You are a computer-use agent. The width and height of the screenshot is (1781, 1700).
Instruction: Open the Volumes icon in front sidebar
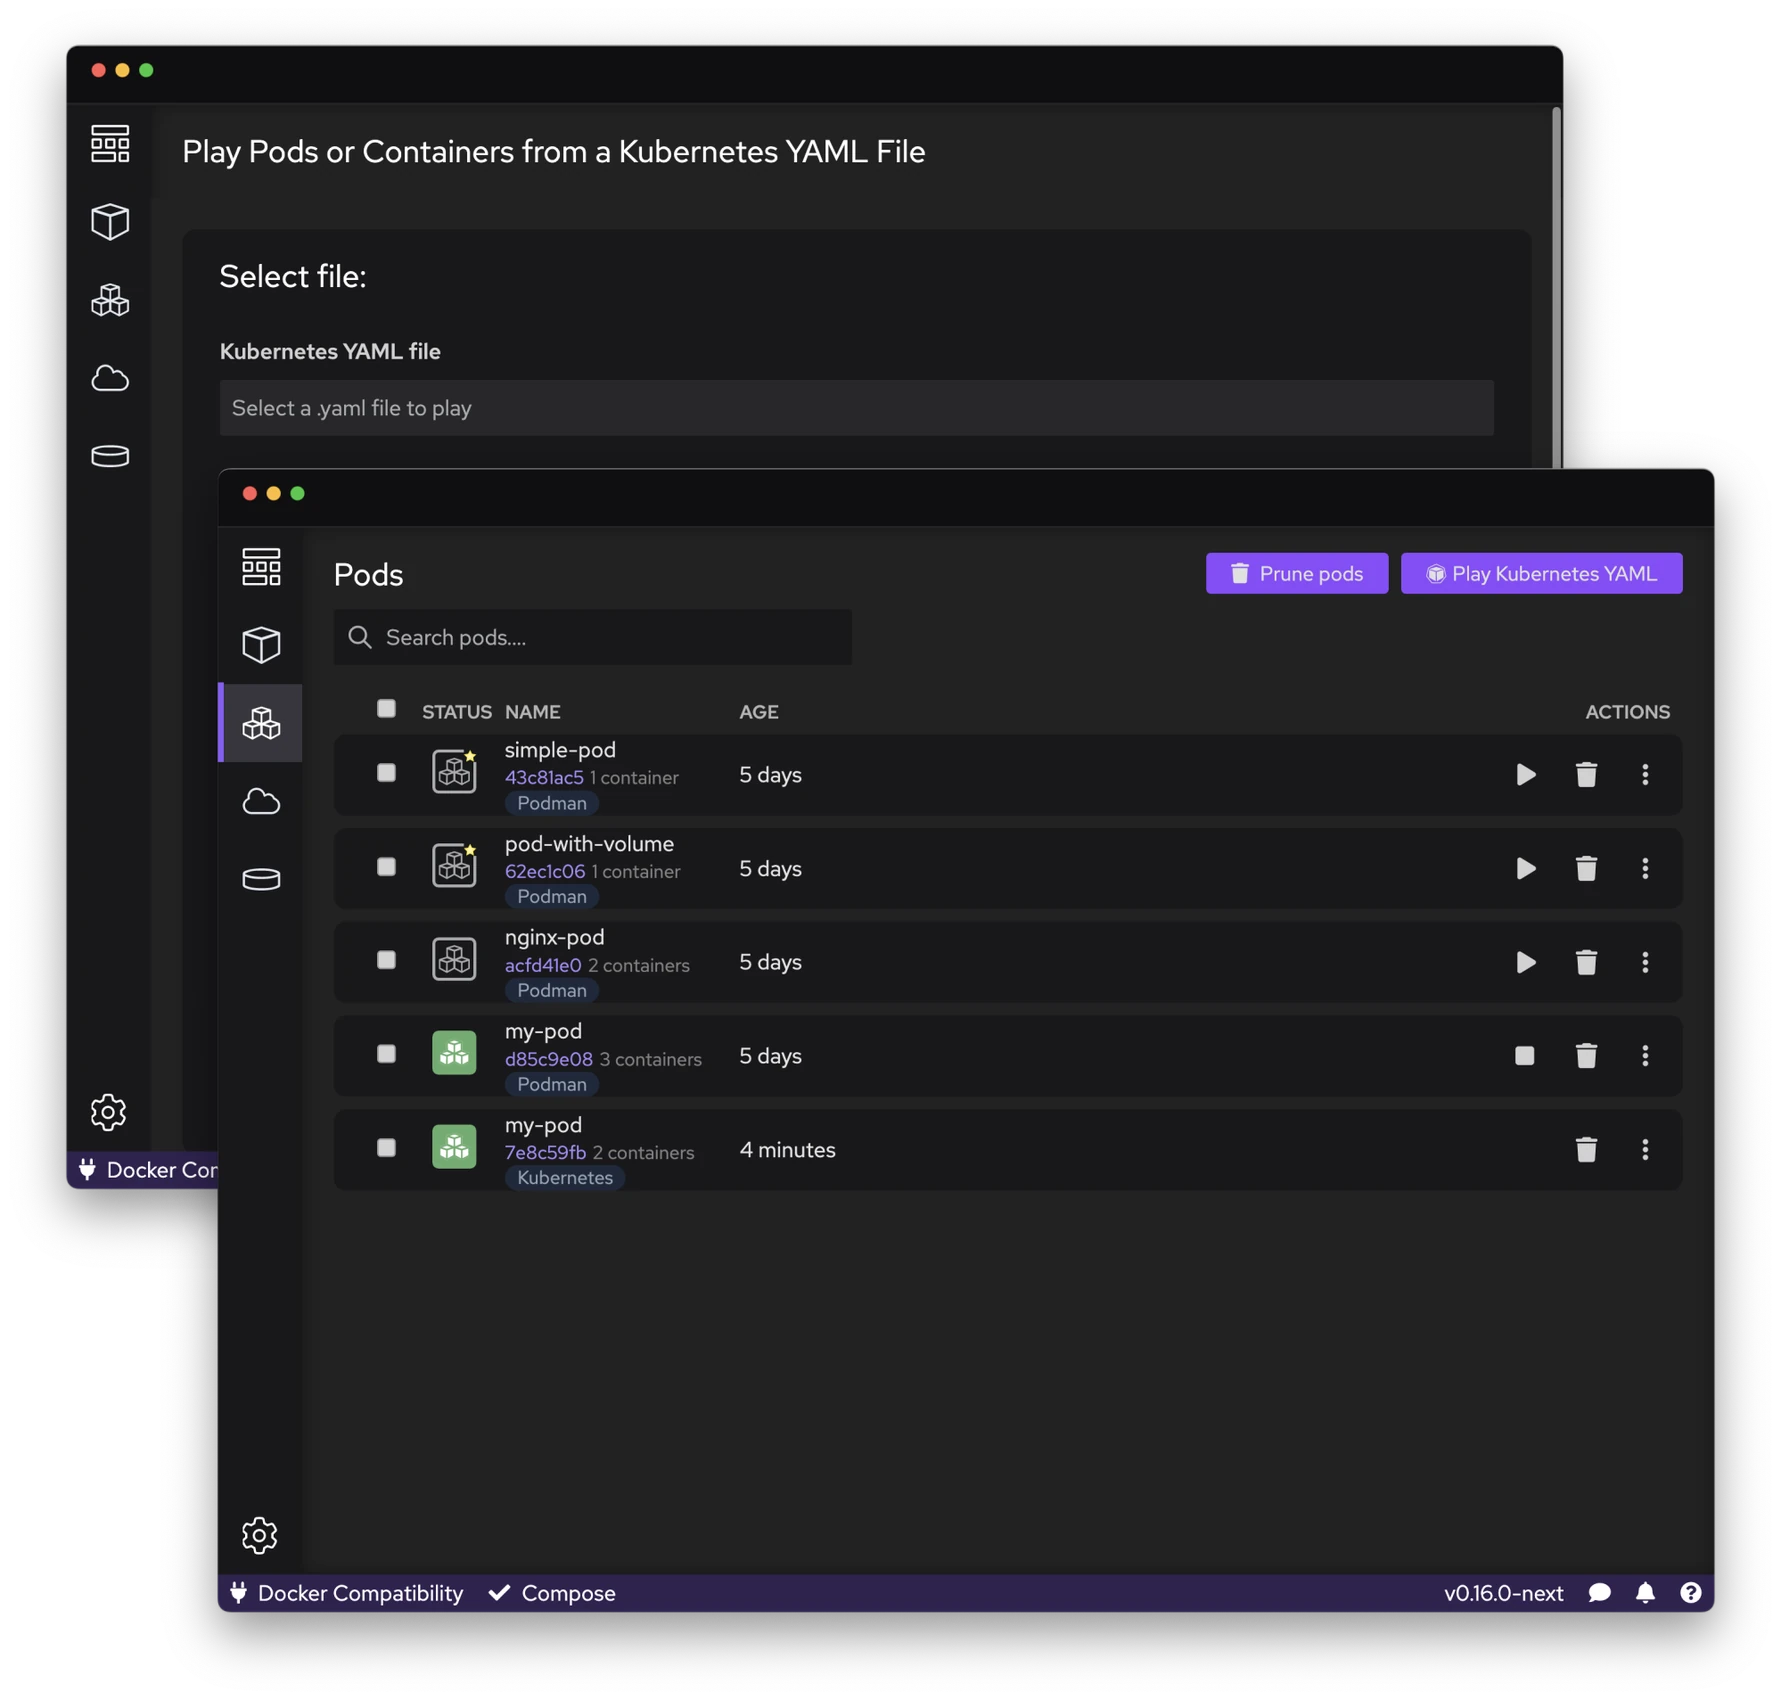(x=261, y=879)
